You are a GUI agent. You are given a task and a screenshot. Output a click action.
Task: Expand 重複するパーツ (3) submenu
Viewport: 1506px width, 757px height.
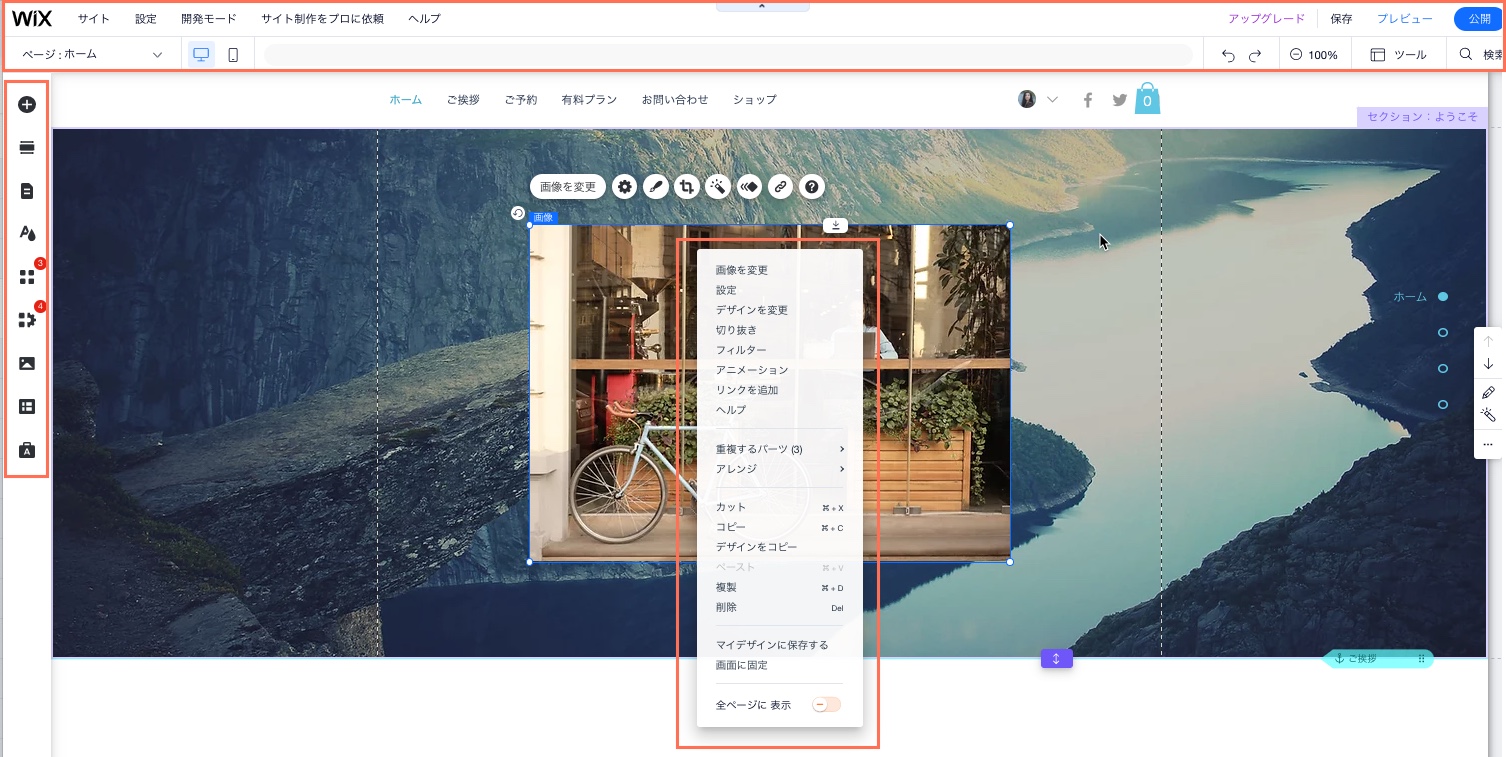click(x=780, y=449)
